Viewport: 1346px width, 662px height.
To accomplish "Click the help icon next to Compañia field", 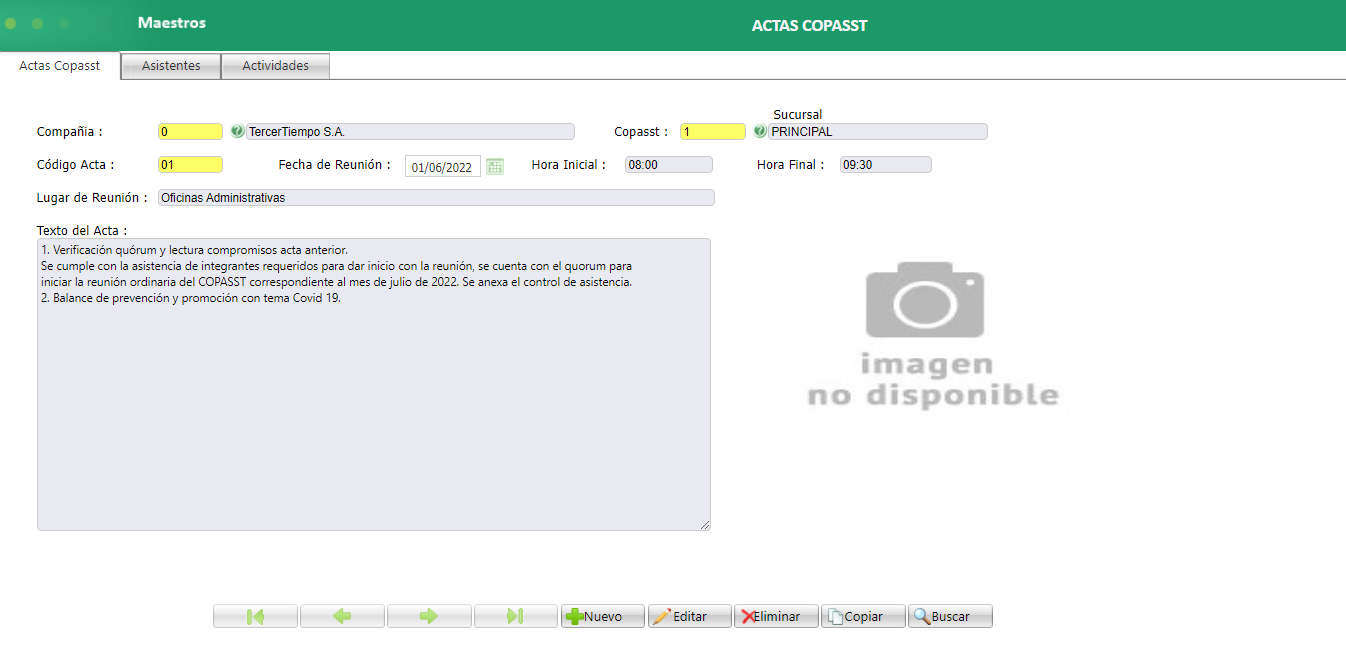I will (237, 131).
